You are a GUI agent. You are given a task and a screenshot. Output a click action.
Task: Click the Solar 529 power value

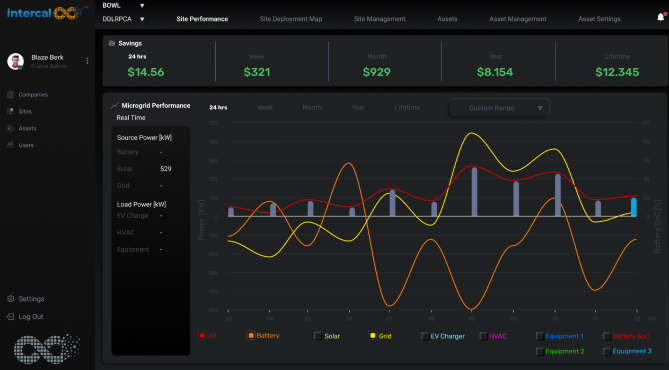click(x=166, y=169)
